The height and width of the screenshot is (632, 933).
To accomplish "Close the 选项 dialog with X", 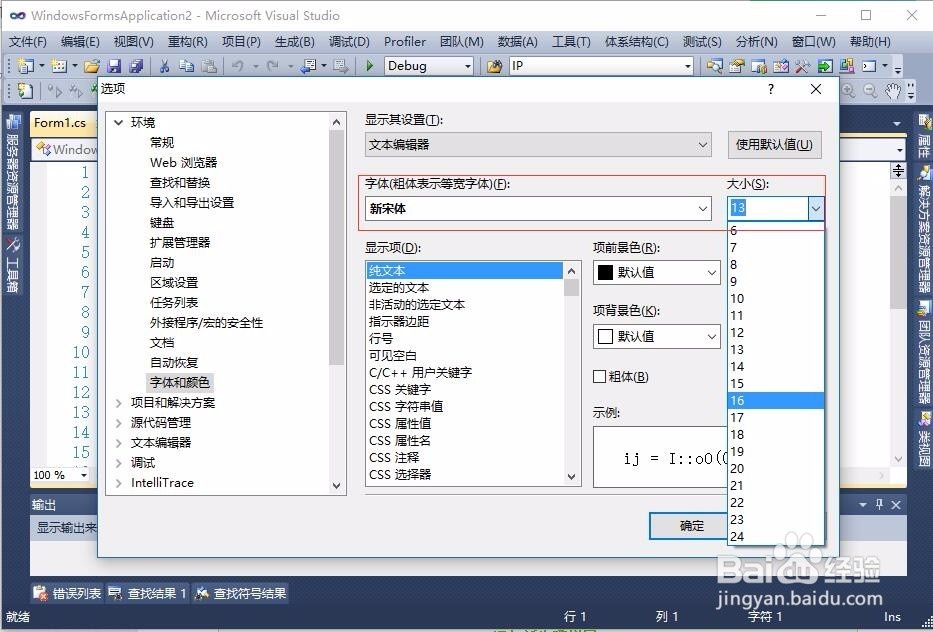I will (x=816, y=89).
